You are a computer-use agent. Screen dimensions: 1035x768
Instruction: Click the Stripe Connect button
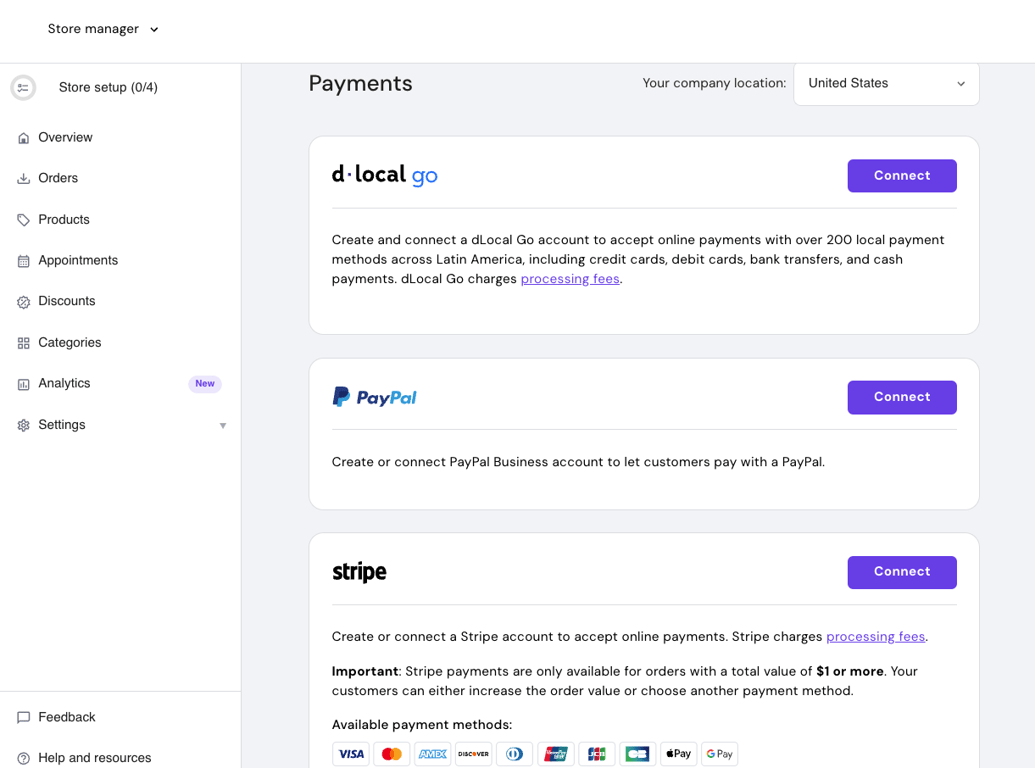coord(901,572)
